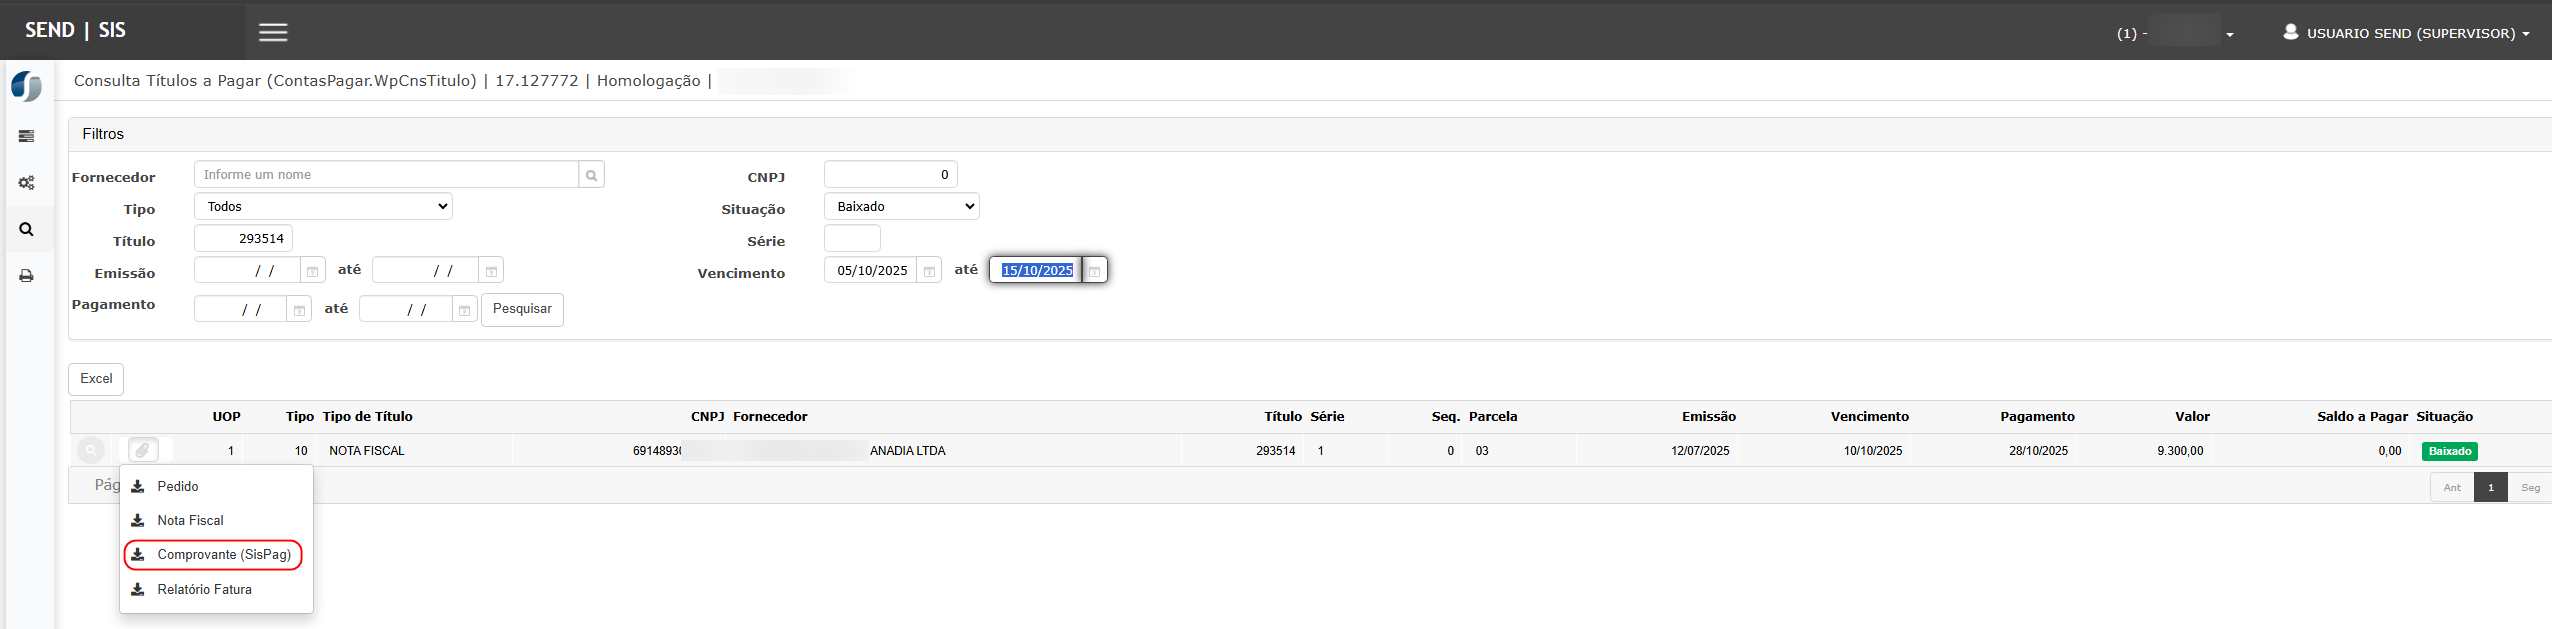Click the Pesquisar button
This screenshot has height=629, width=2552.
coord(522,309)
